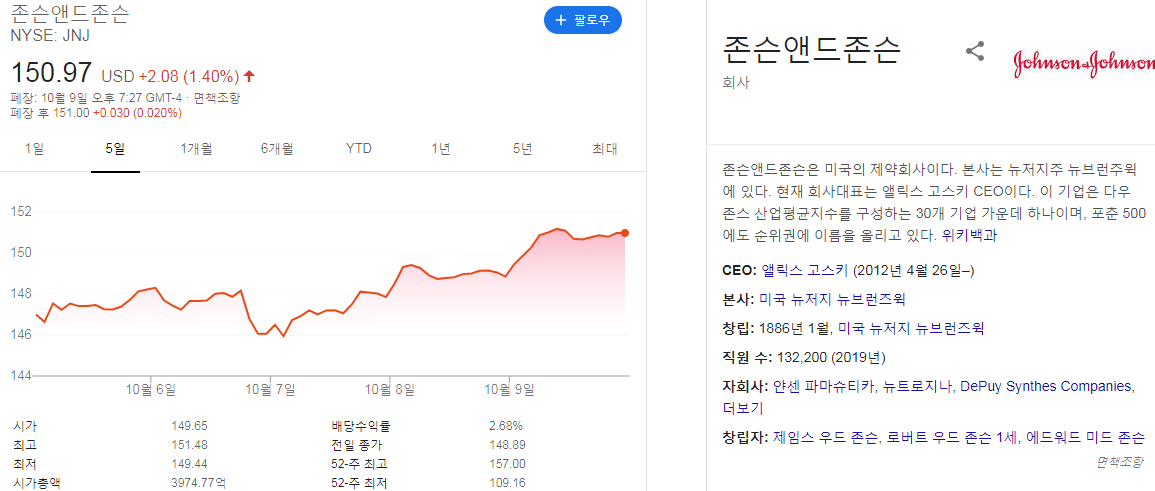This screenshot has height=491, width=1155.
Task: Show the YTD chart range
Action: [x=359, y=149]
